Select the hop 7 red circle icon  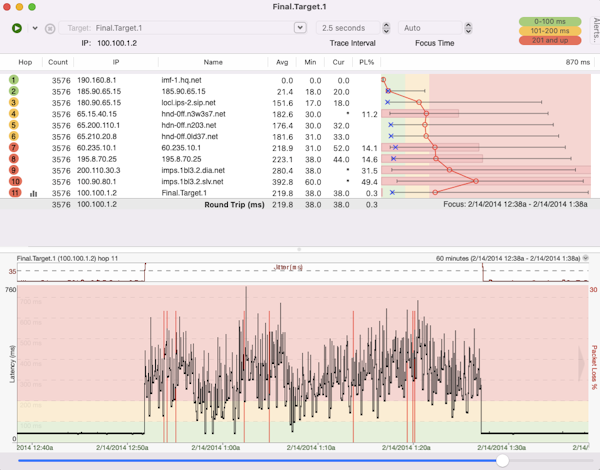14,148
